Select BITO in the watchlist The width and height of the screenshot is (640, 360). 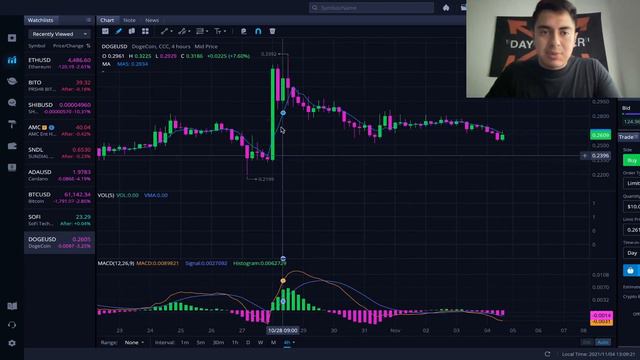[x=59, y=85]
